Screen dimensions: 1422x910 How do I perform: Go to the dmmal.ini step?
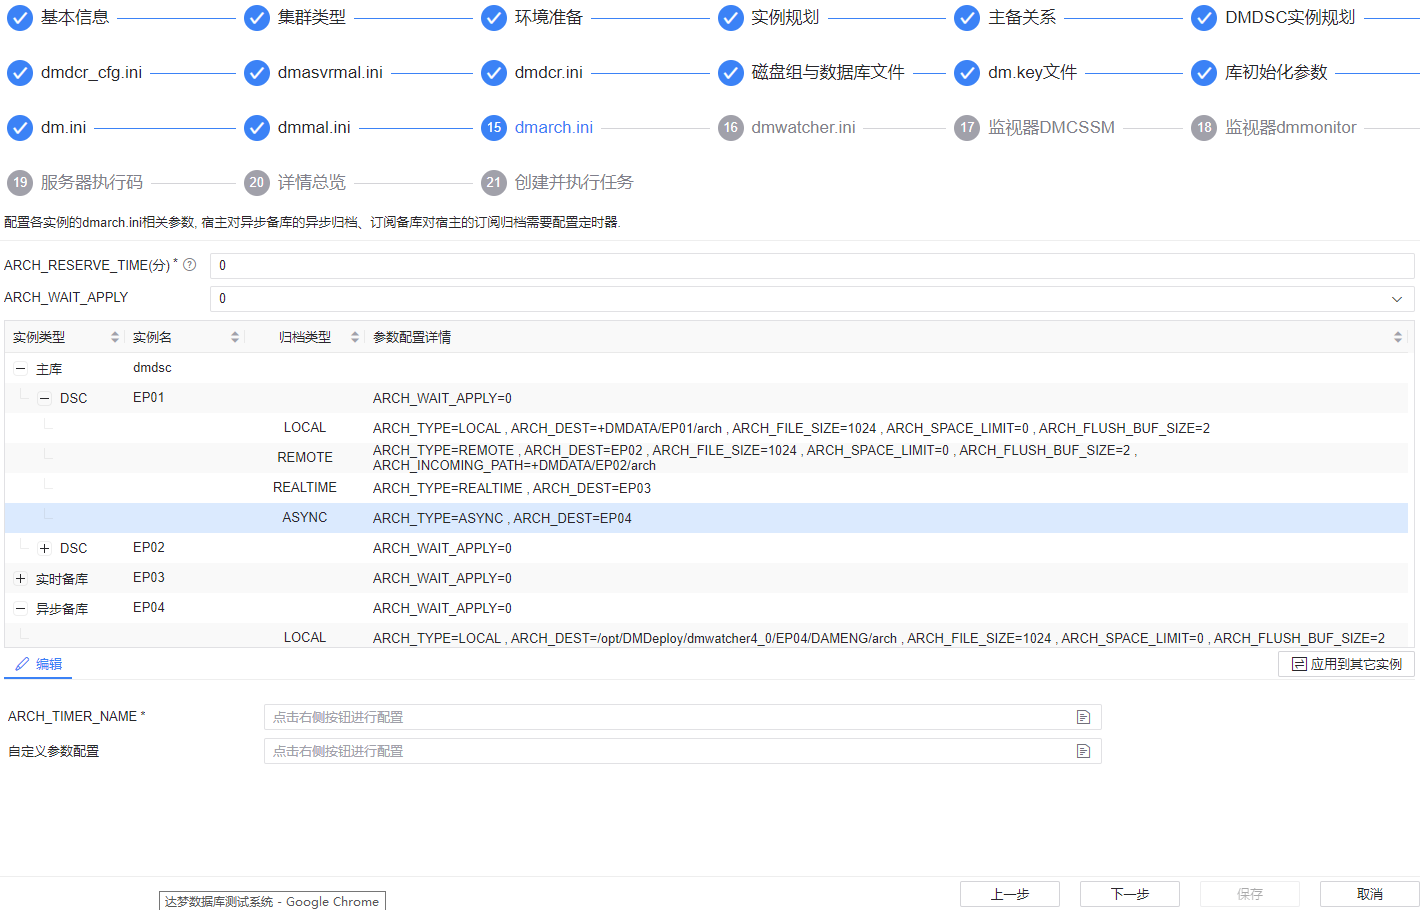coord(297,128)
